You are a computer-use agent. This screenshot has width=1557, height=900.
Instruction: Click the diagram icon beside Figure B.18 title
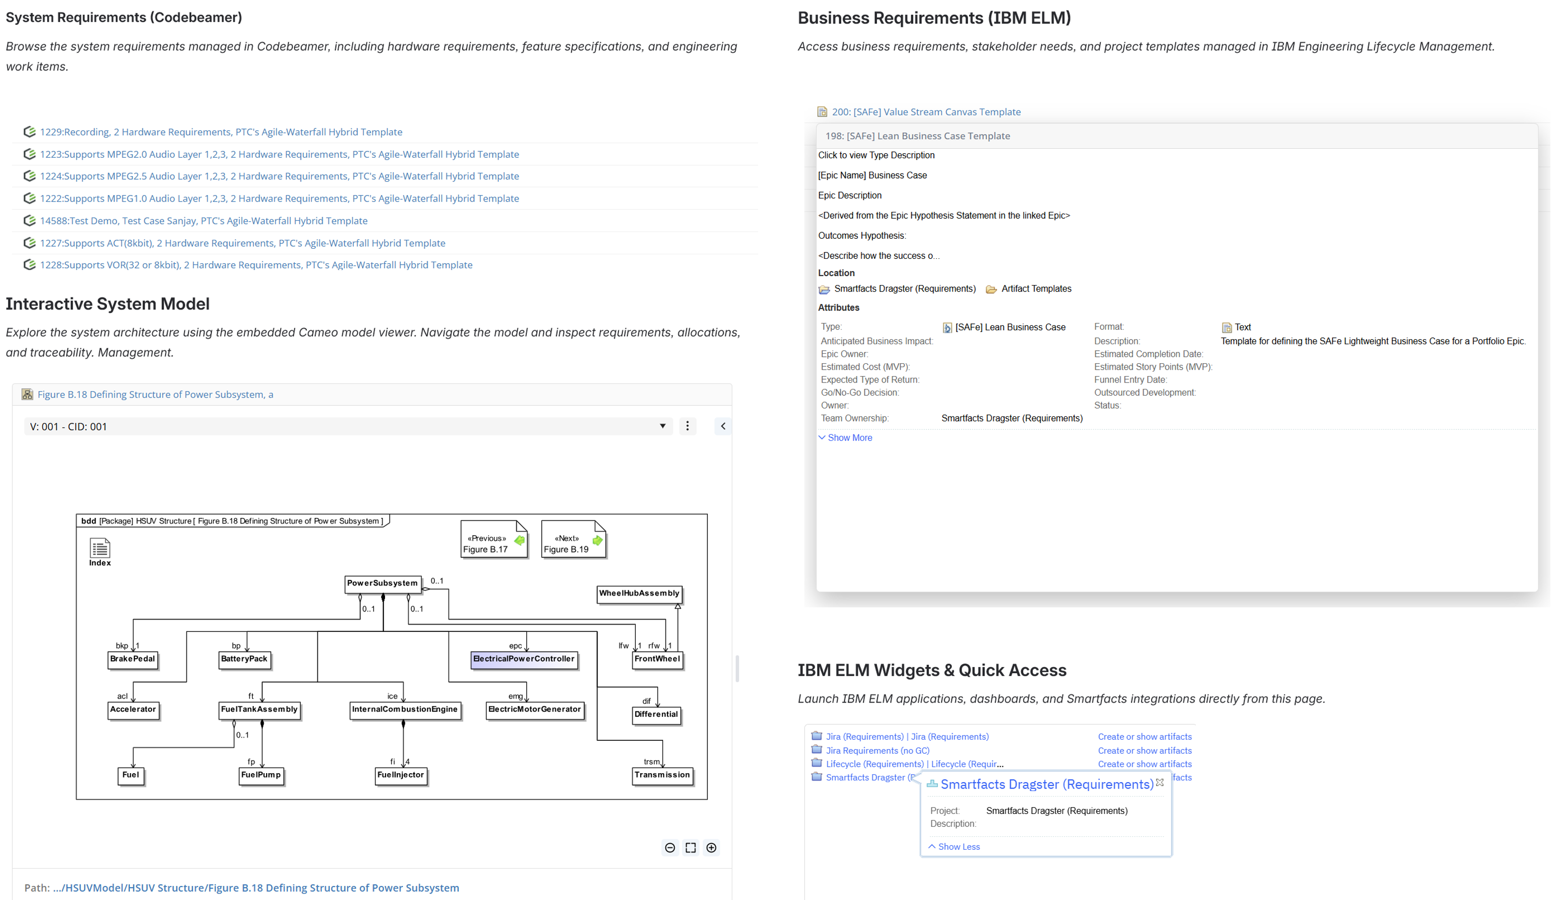coord(27,395)
